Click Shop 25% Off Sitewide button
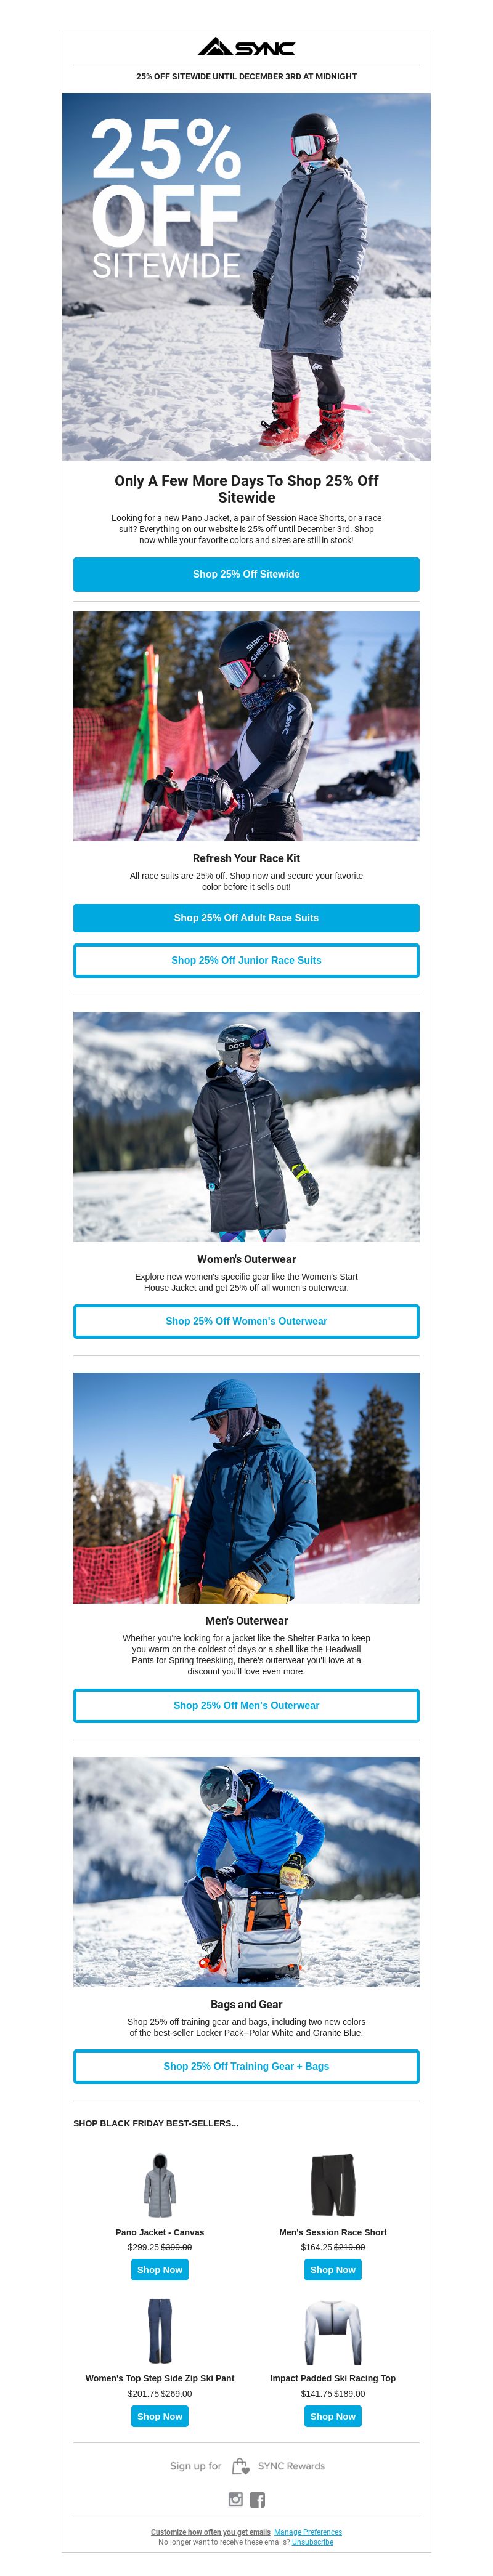The width and height of the screenshot is (493, 2576). coord(246,574)
